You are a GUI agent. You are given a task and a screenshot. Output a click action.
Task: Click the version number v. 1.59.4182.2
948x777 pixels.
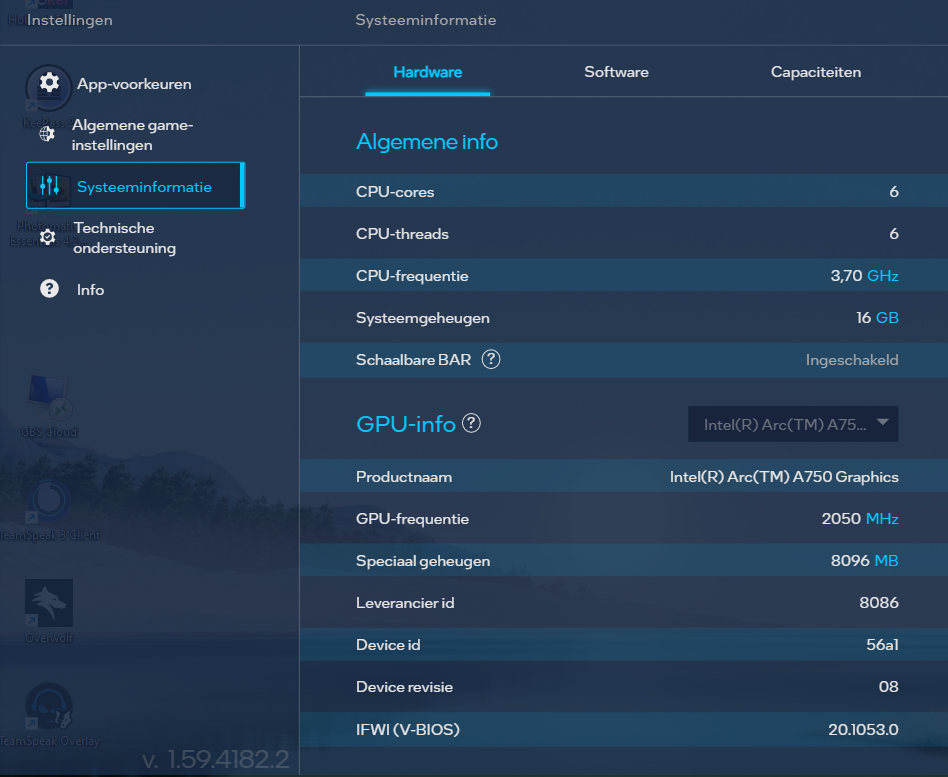pos(216,759)
